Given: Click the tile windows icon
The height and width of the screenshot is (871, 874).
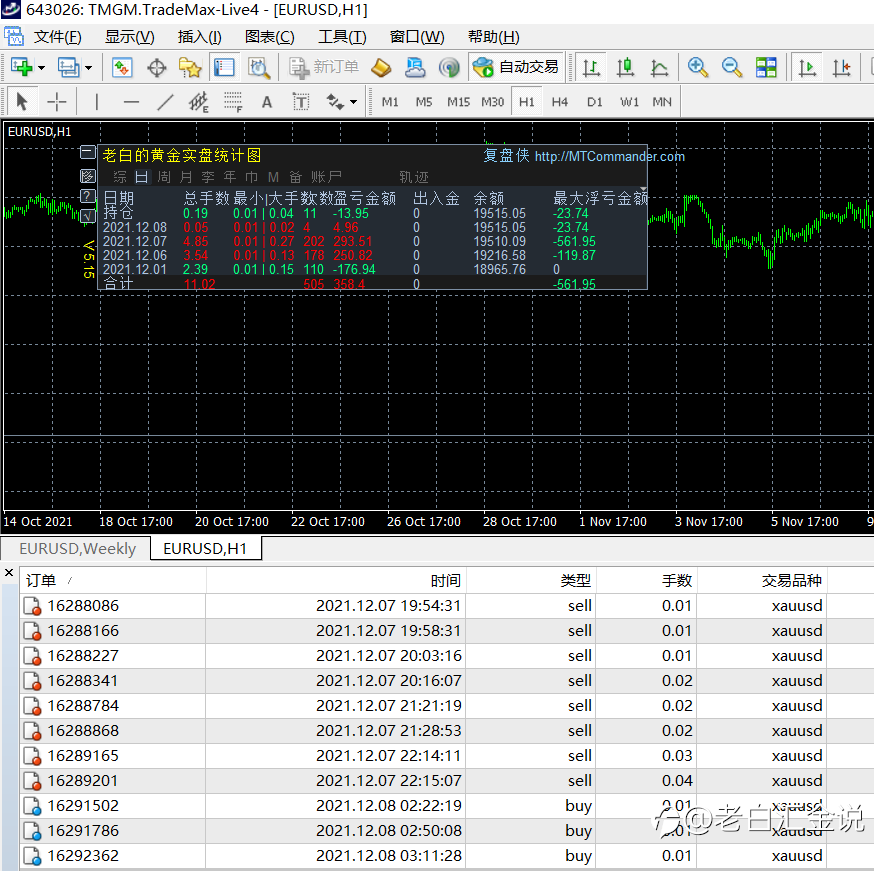Looking at the screenshot, I should coord(766,67).
